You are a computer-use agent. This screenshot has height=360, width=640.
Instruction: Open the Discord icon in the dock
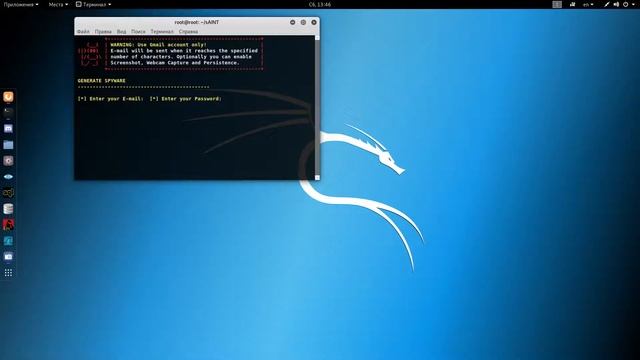point(8,129)
